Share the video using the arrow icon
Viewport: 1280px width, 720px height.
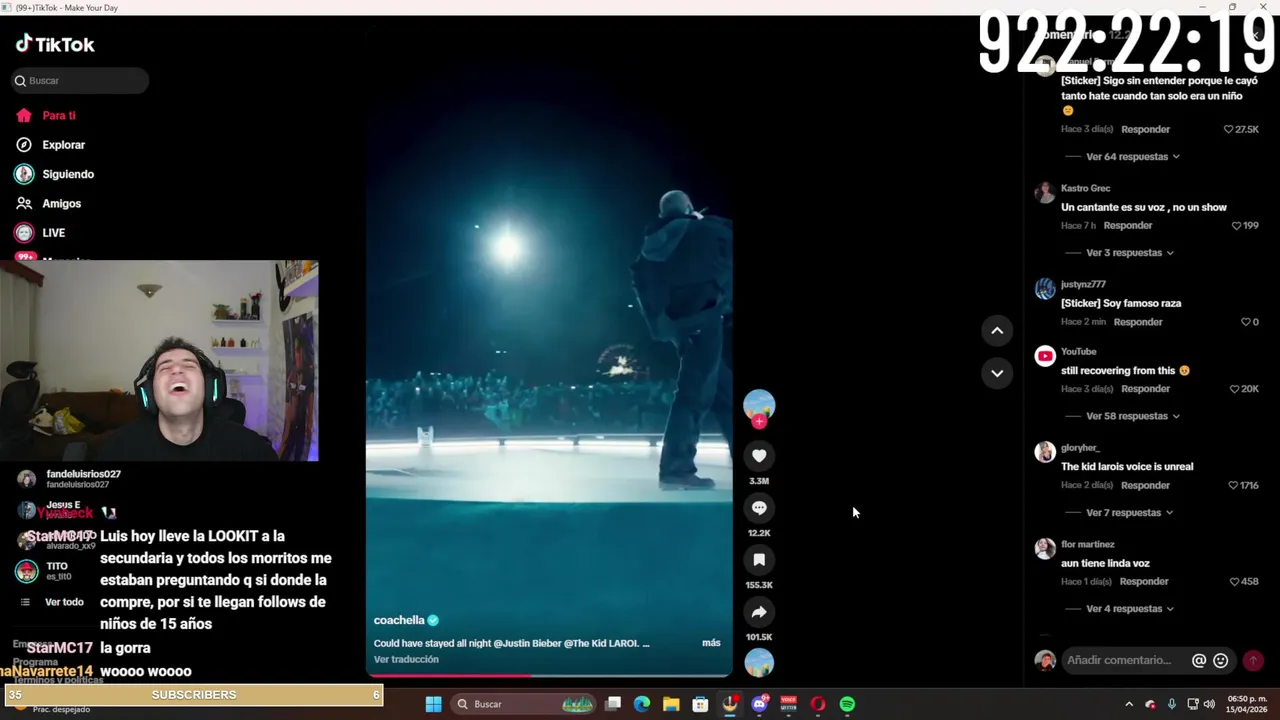pyautogui.click(x=759, y=612)
